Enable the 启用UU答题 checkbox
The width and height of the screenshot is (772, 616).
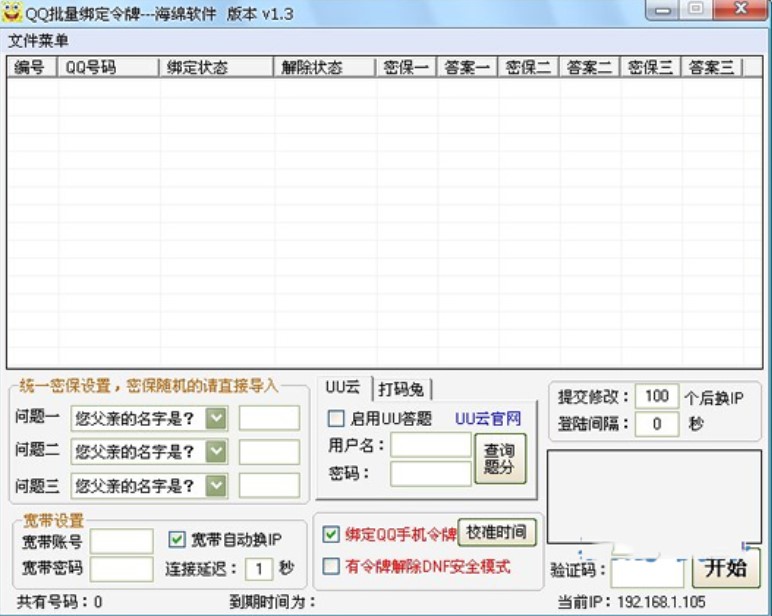[x=336, y=419]
